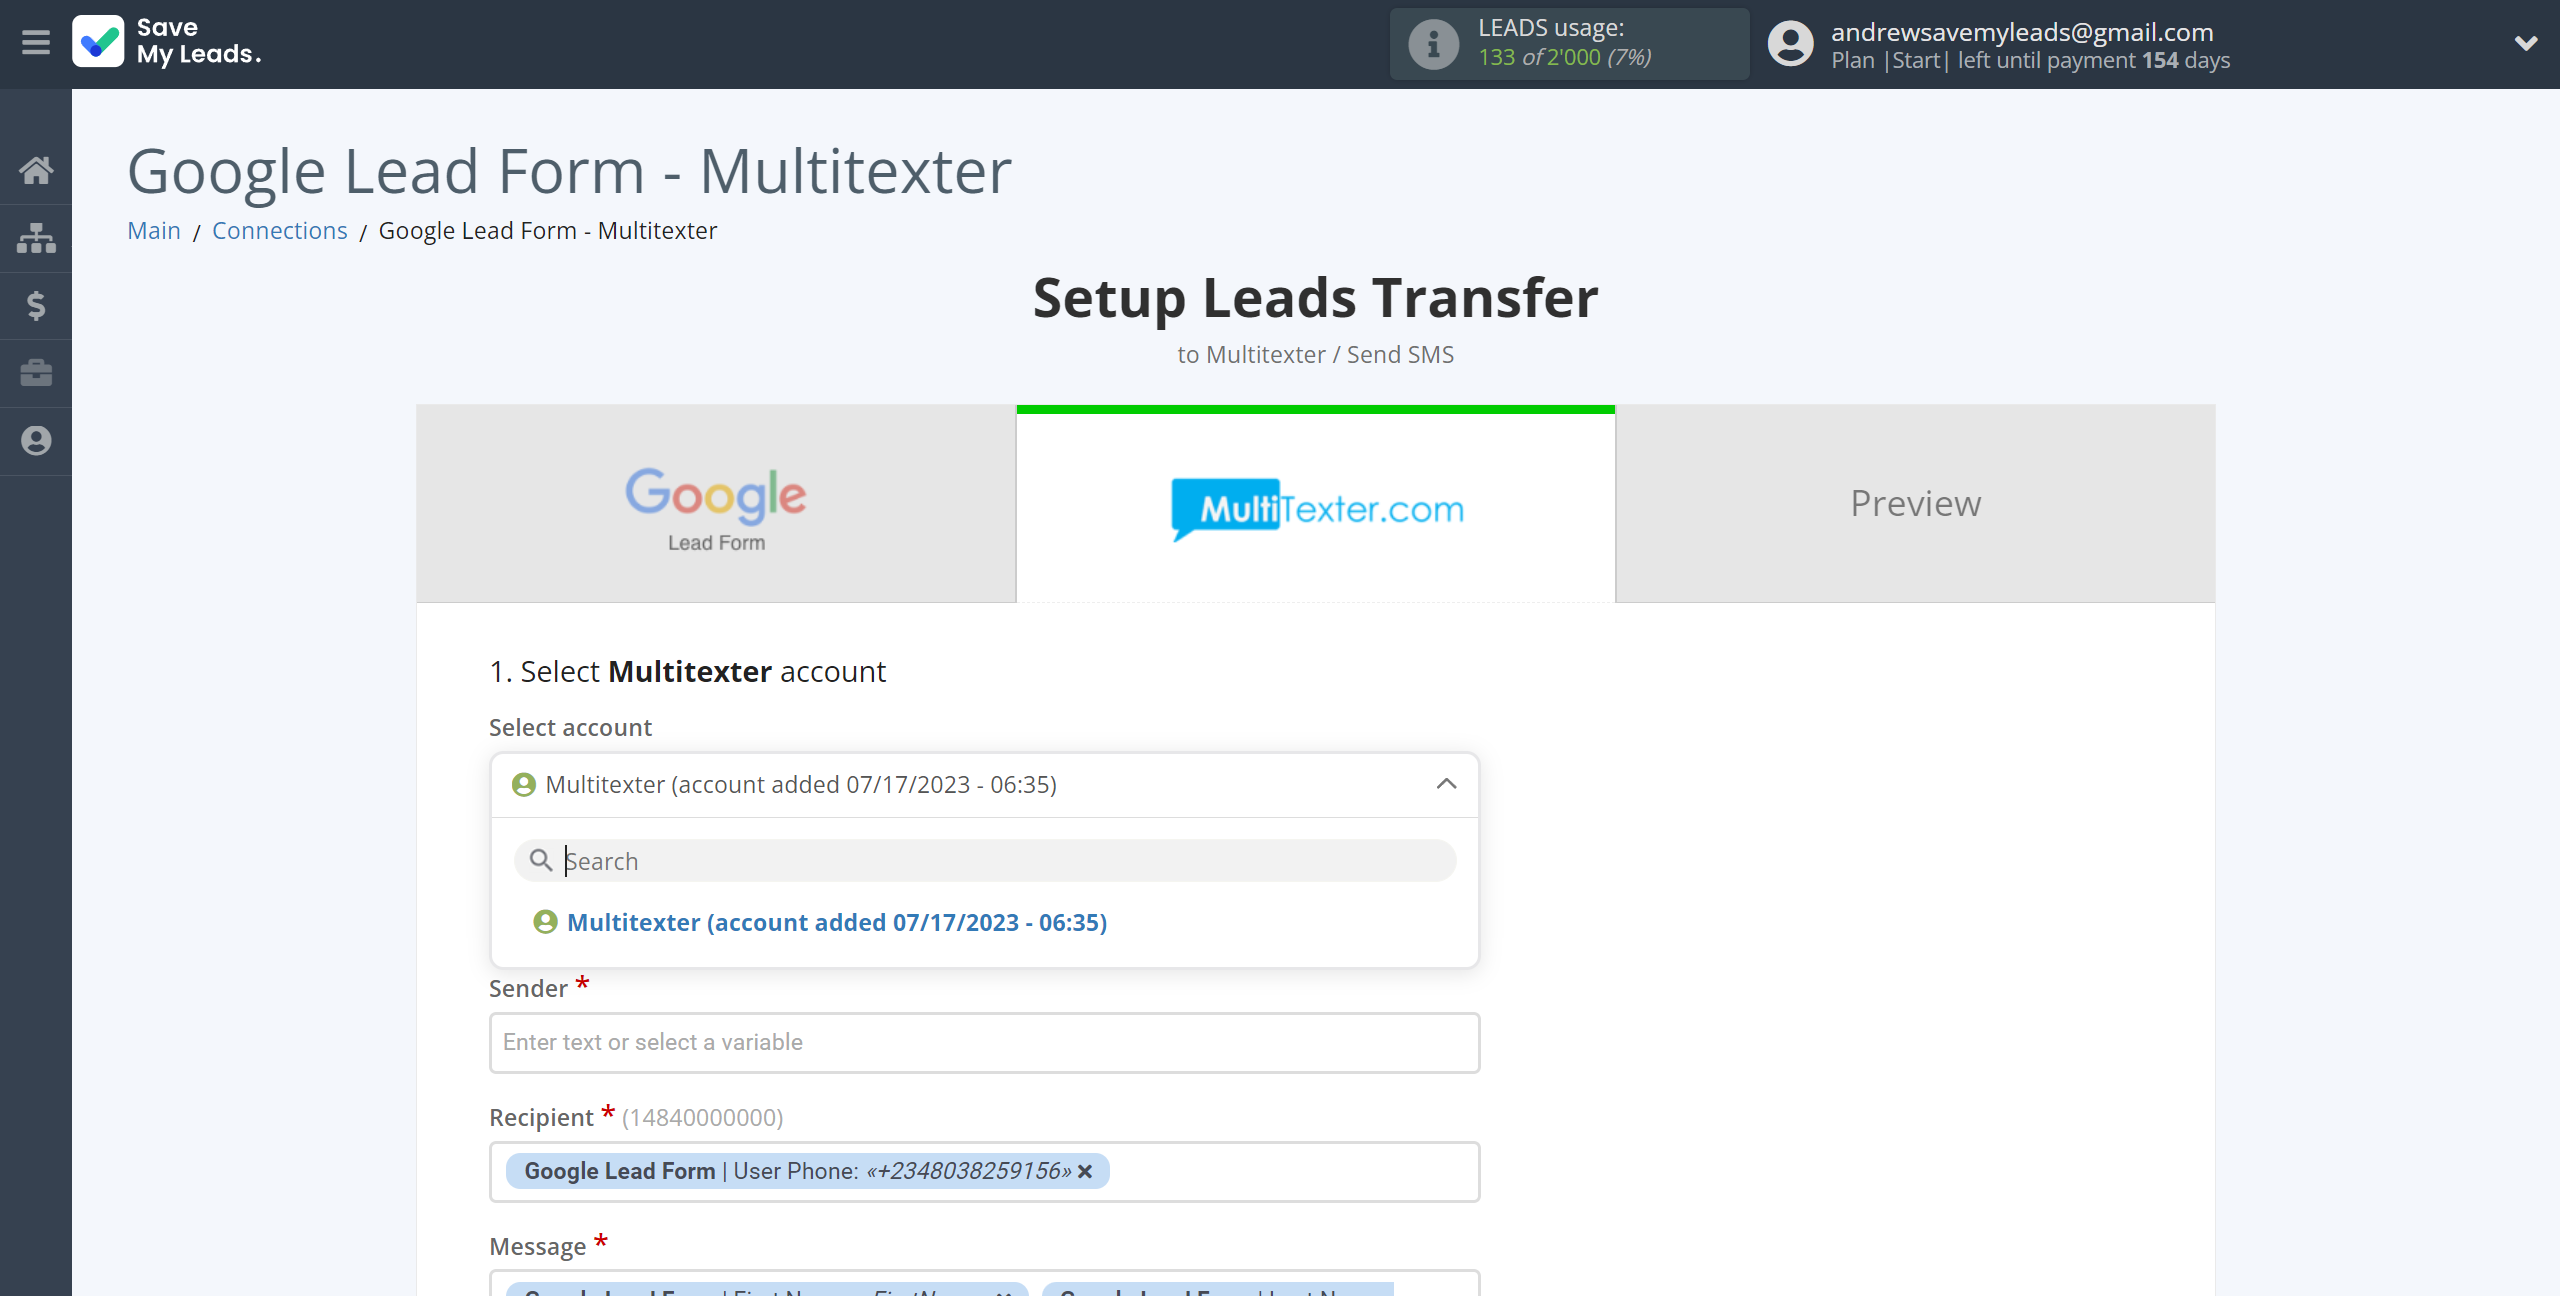The image size is (2560, 1296).
Task: Toggle the green status indicator on Multitexter account
Action: (545, 921)
